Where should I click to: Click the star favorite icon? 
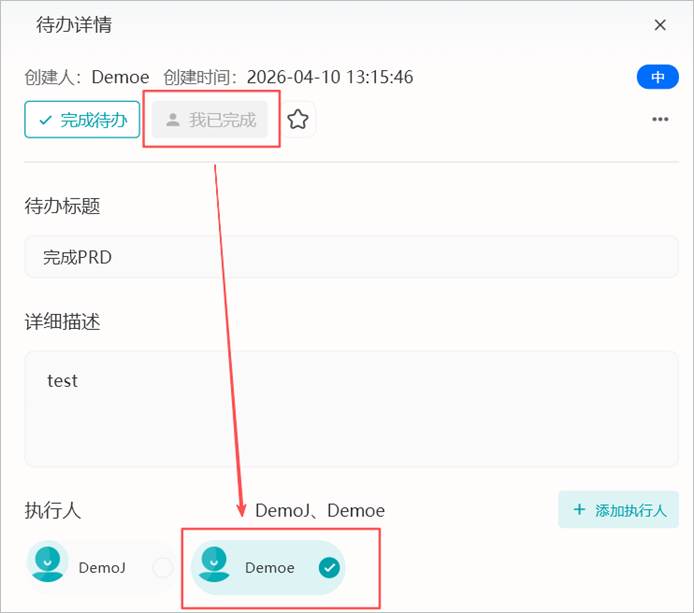pos(298,120)
